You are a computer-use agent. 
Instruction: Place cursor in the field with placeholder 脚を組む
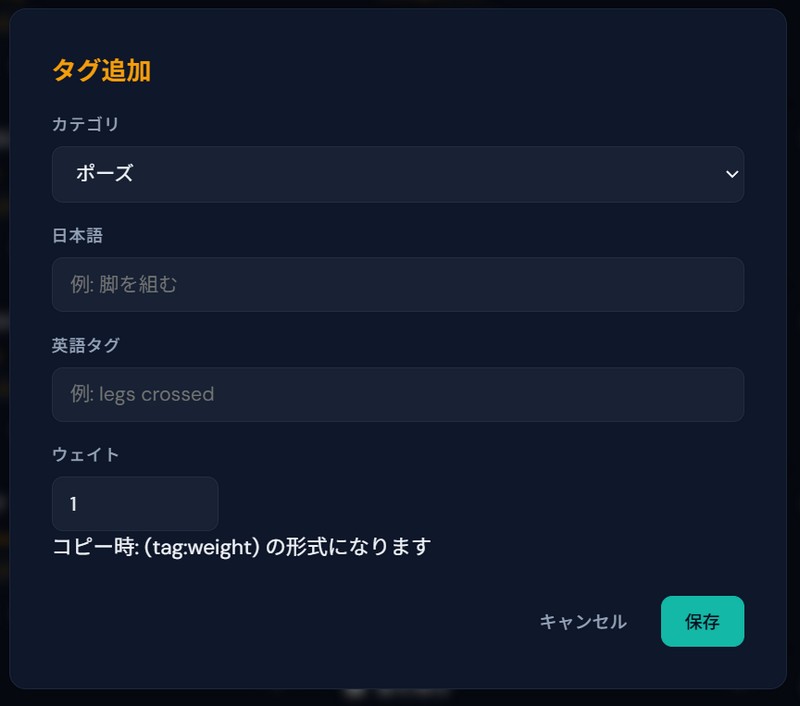pos(397,284)
